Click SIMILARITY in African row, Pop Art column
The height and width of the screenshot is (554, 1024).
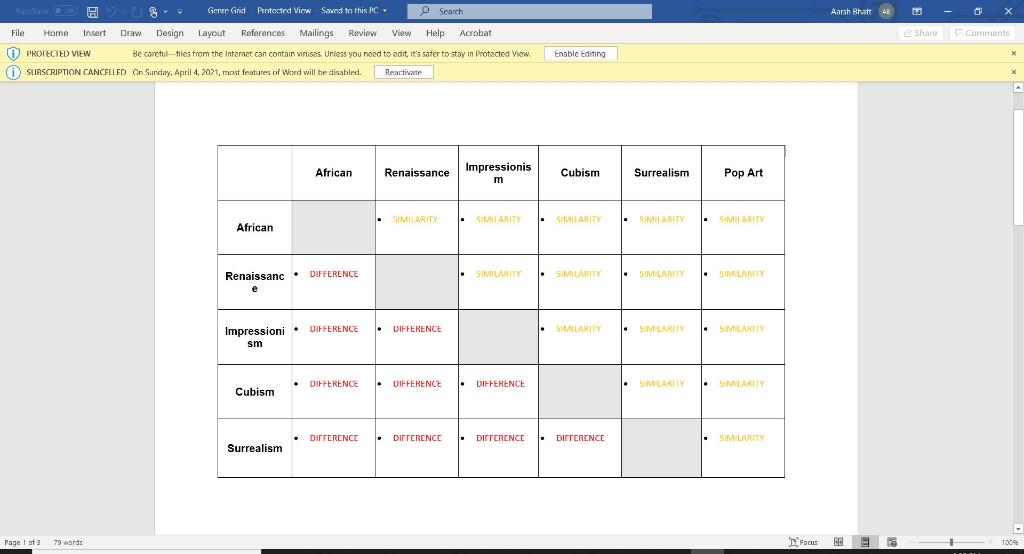click(x=741, y=219)
